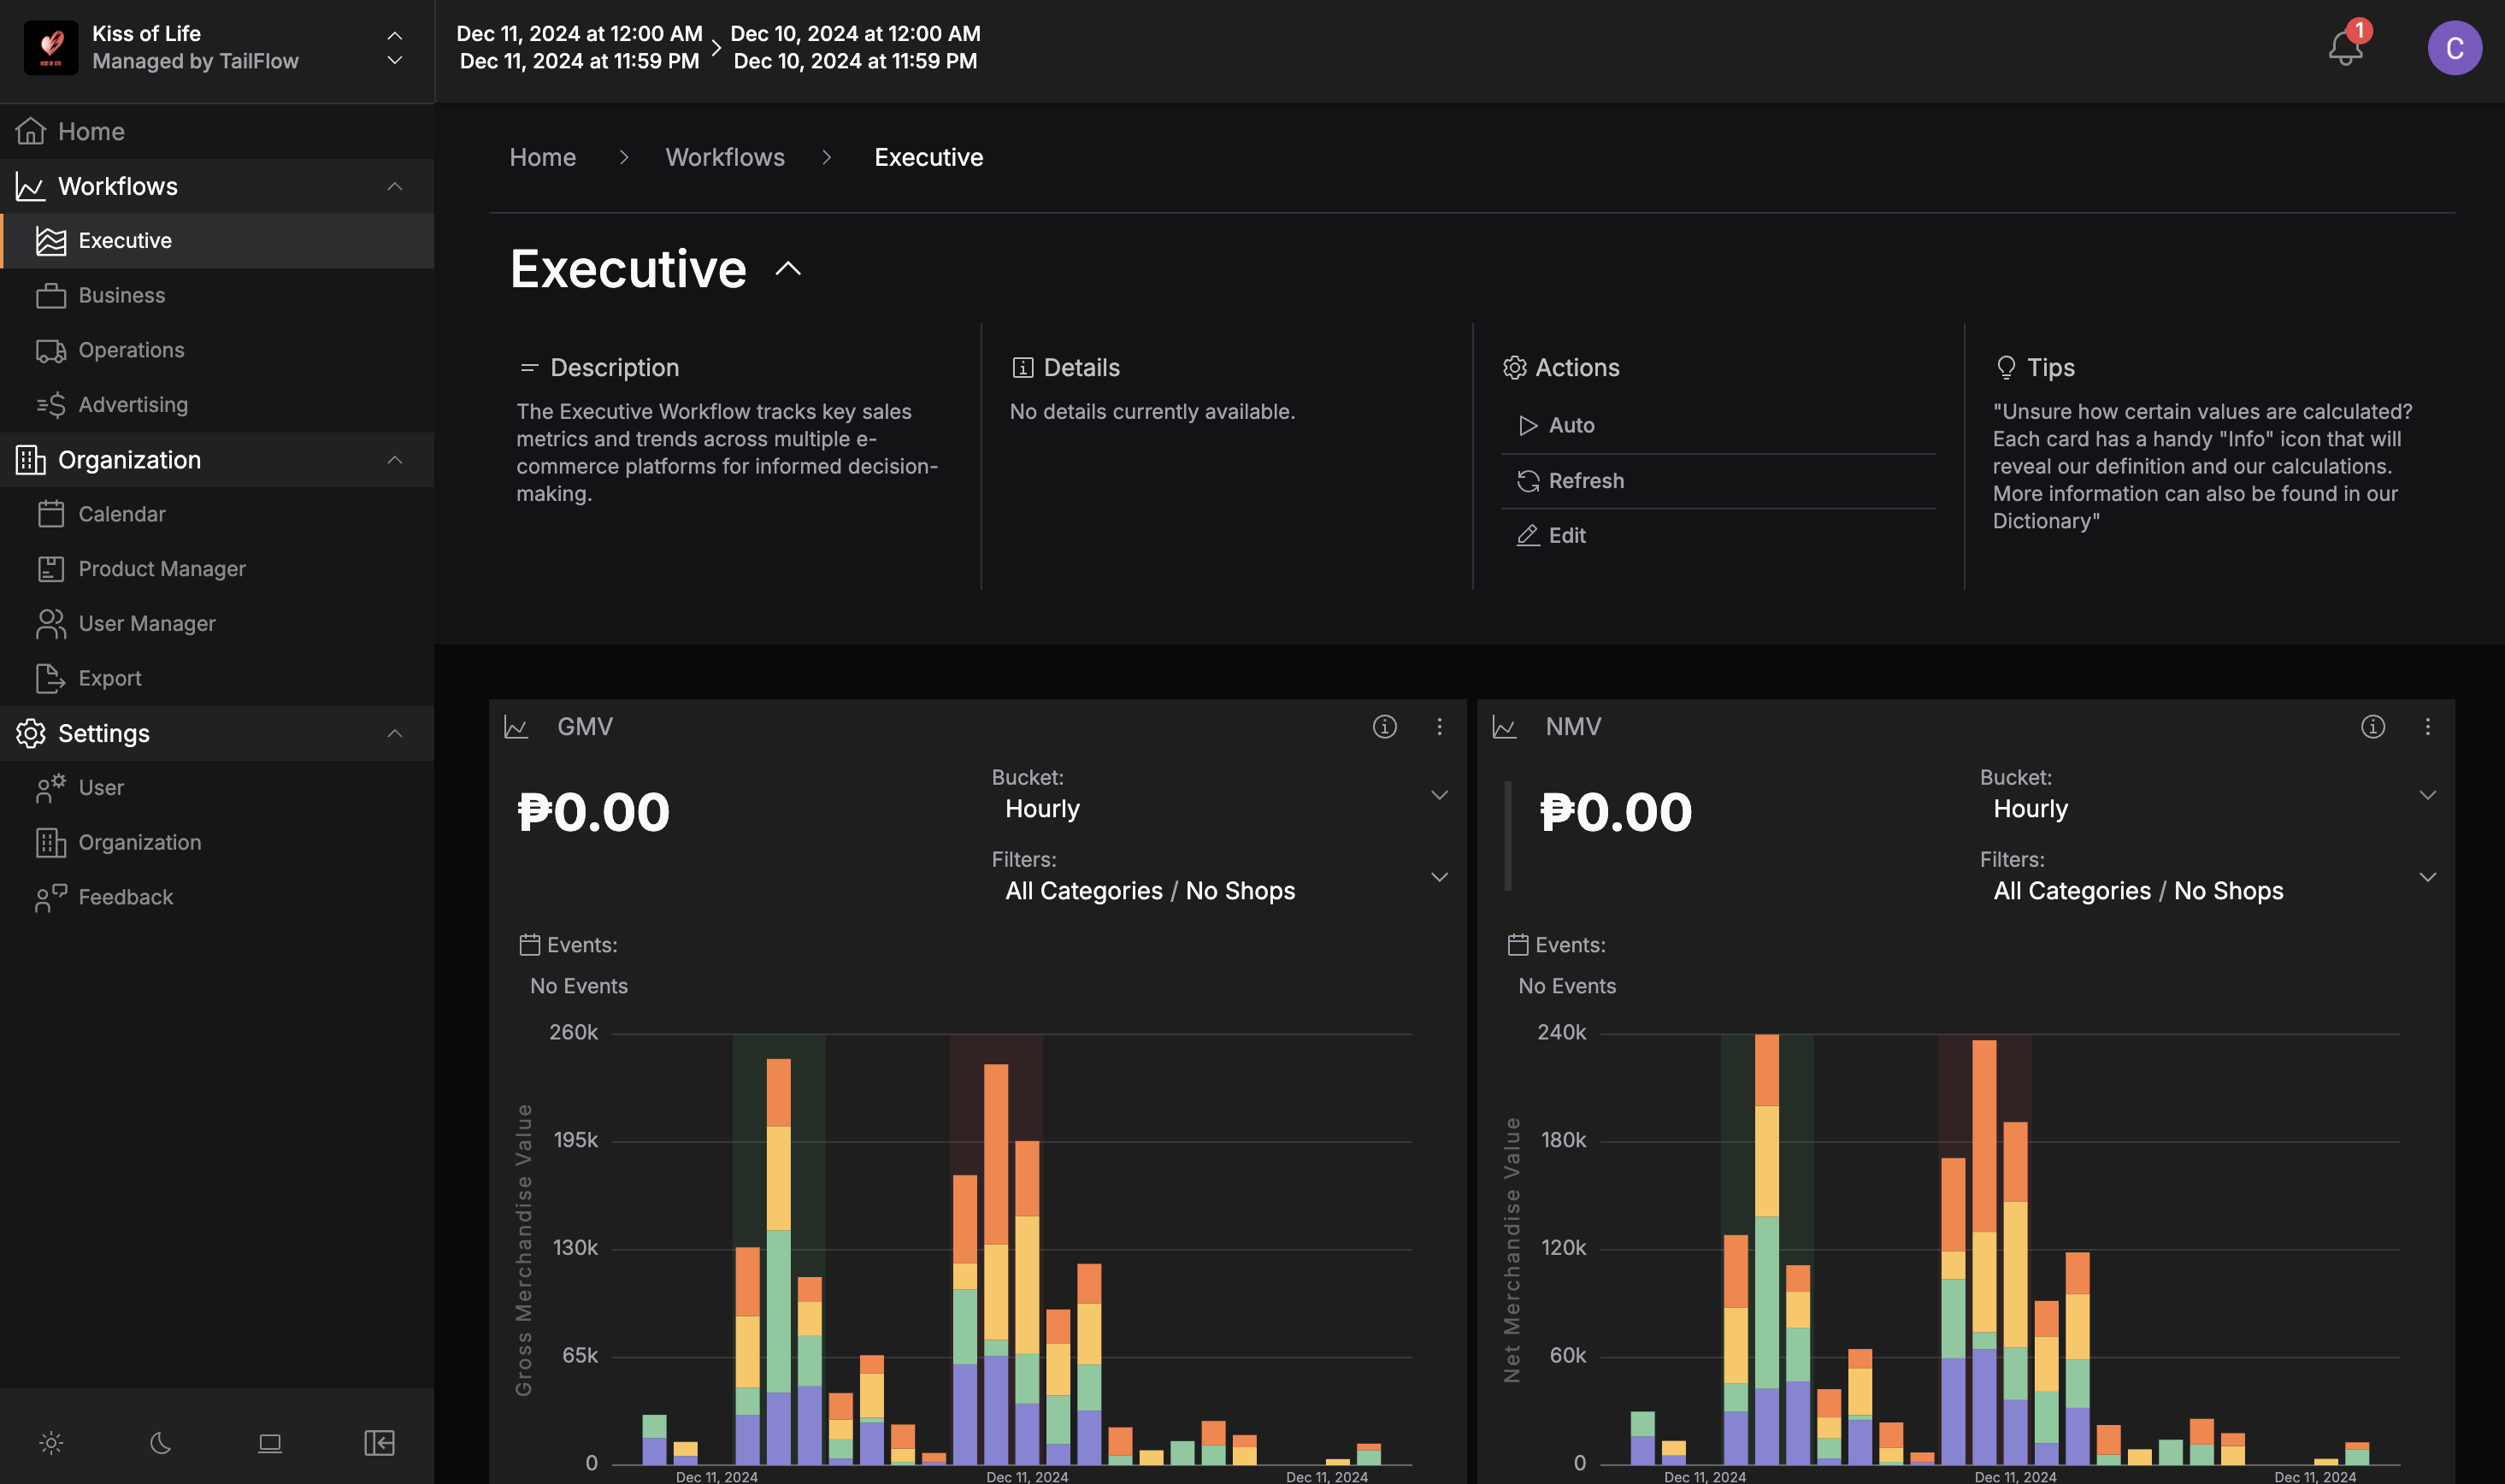Click the GMV ₱0.00 total value
Screen dimensions: 2505x1484
click(x=593, y=811)
